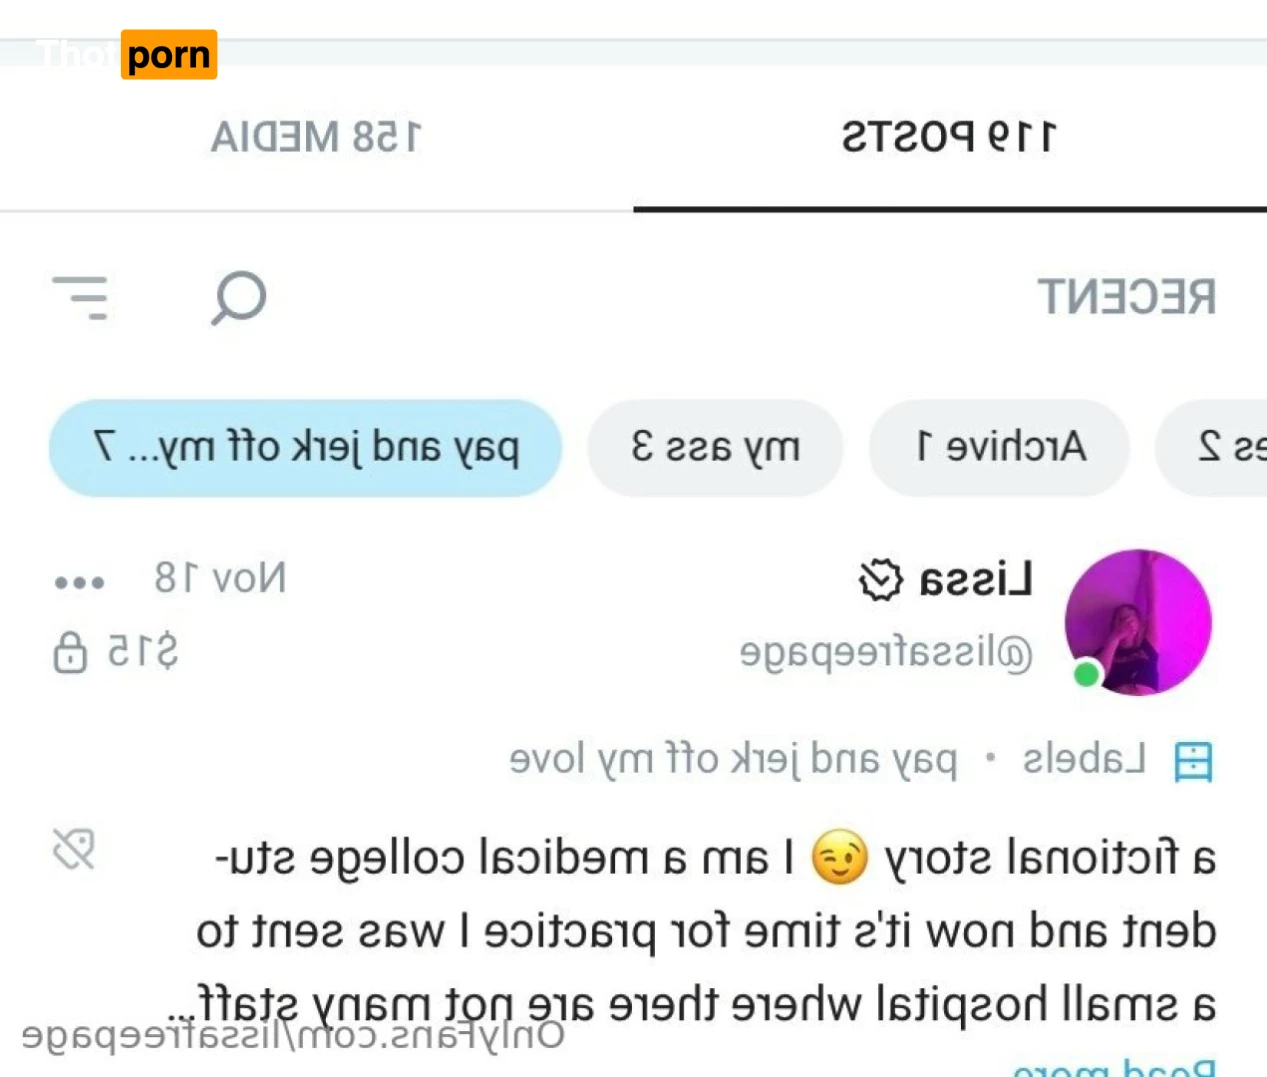Open the three-dot post options menu

79,582
